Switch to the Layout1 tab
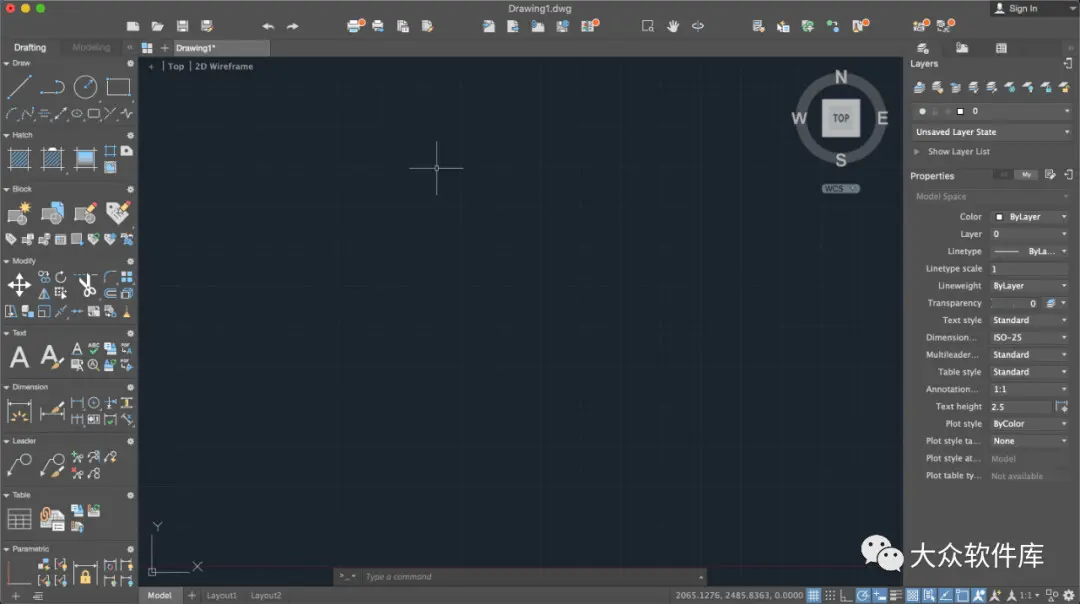 [x=222, y=595]
